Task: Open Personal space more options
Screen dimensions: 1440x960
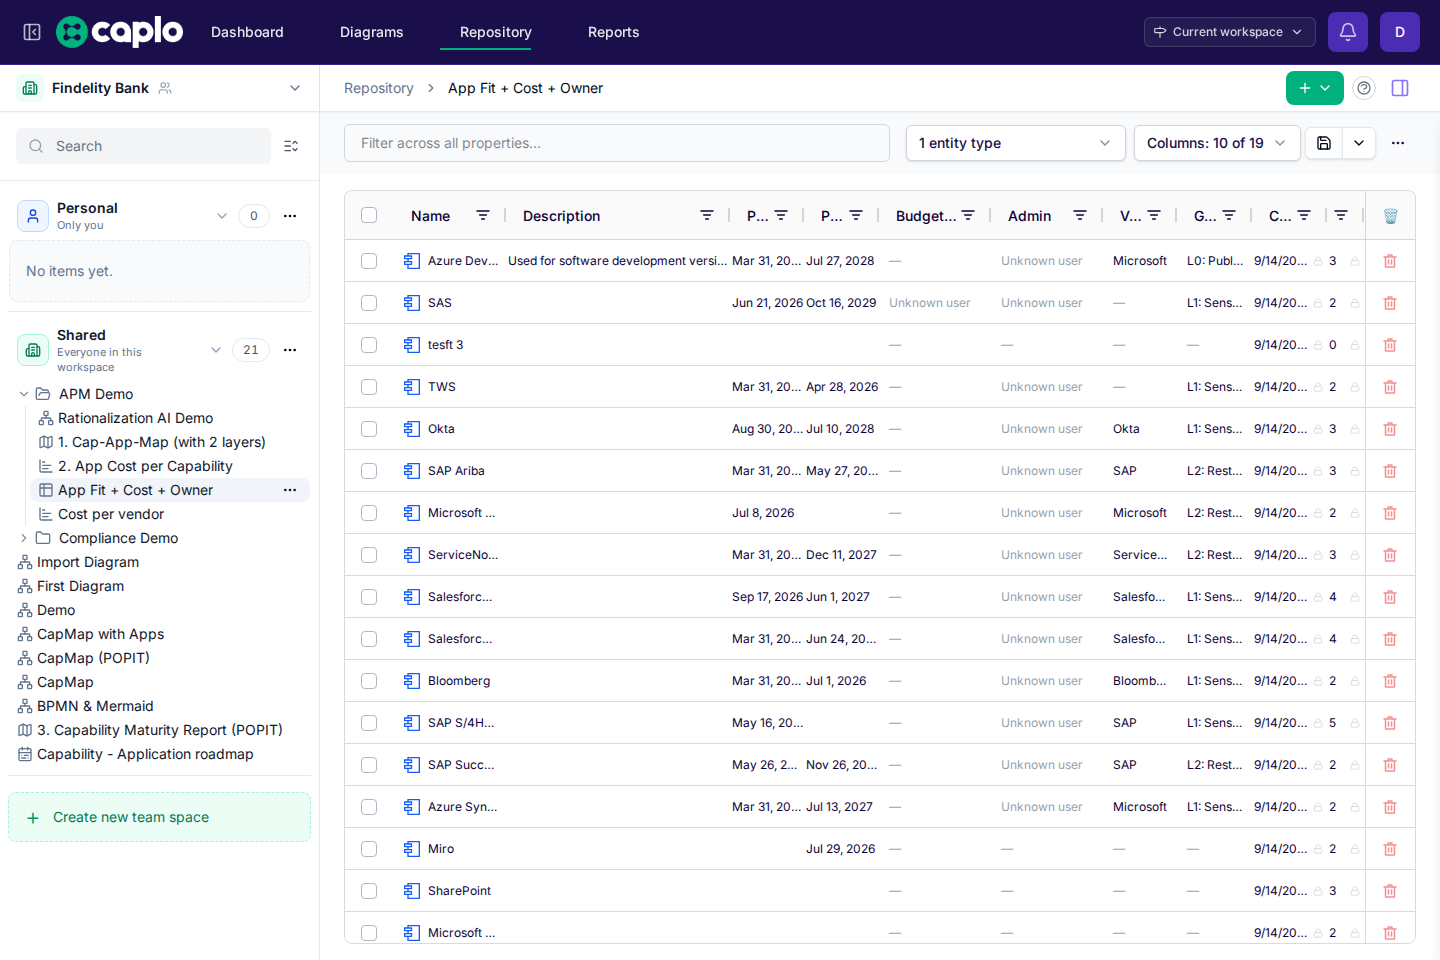Action: pyautogui.click(x=290, y=216)
